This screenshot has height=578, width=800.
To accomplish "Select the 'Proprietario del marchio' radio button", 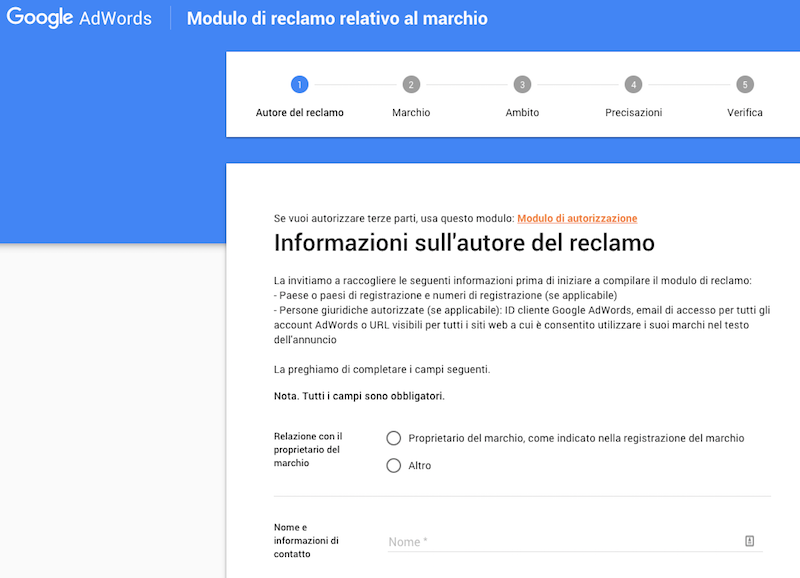I will click(394, 438).
